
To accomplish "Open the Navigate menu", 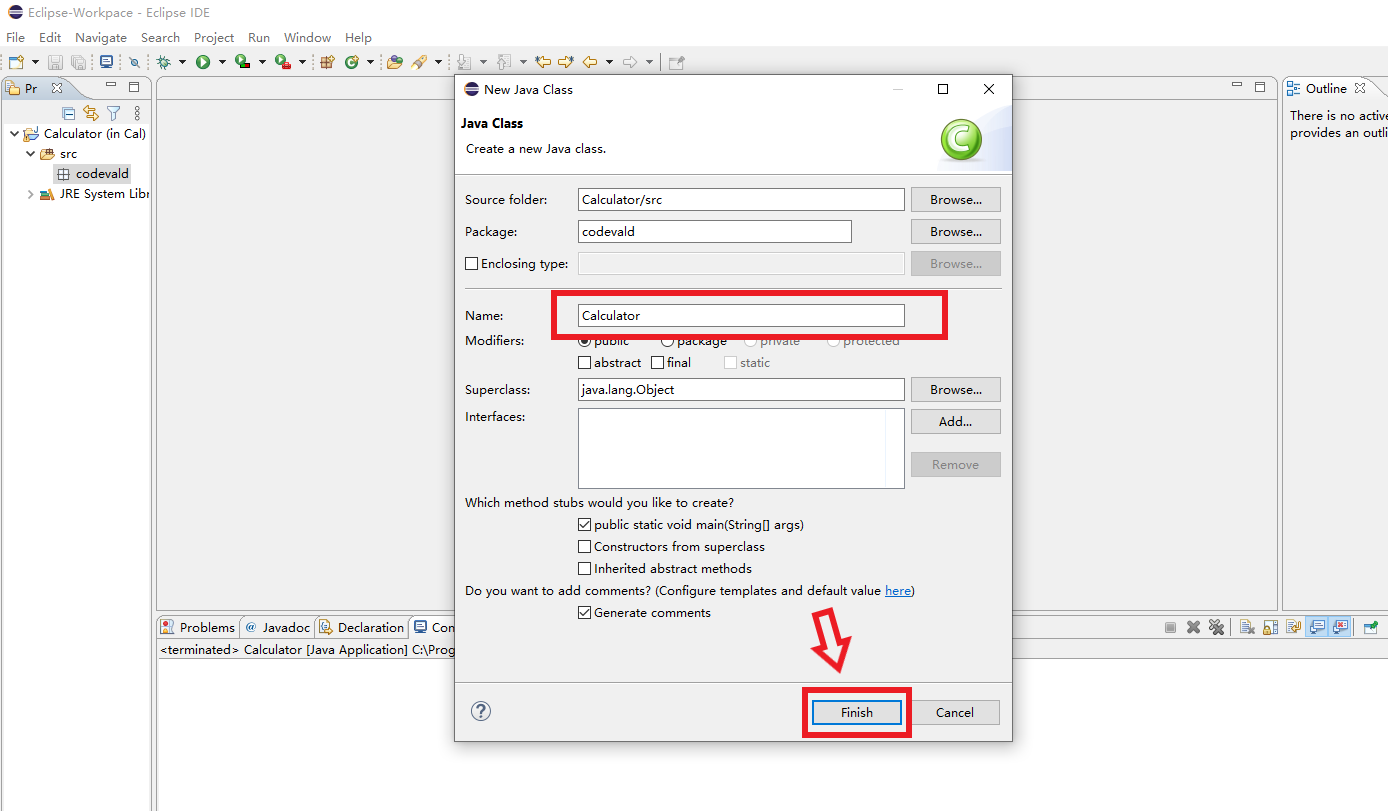I will (x=101, y=37).
